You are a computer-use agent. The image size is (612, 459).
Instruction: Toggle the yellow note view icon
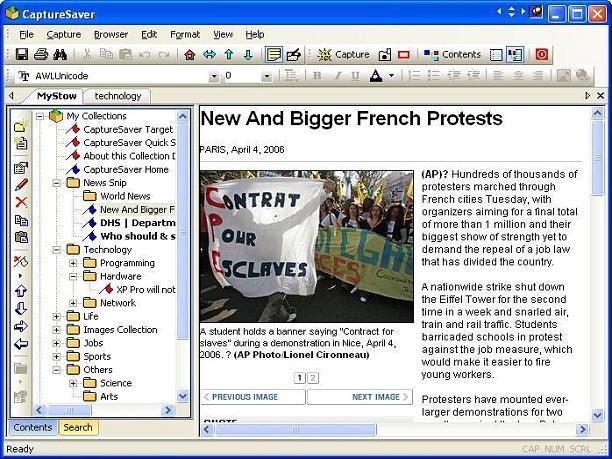tap(274, 55)
